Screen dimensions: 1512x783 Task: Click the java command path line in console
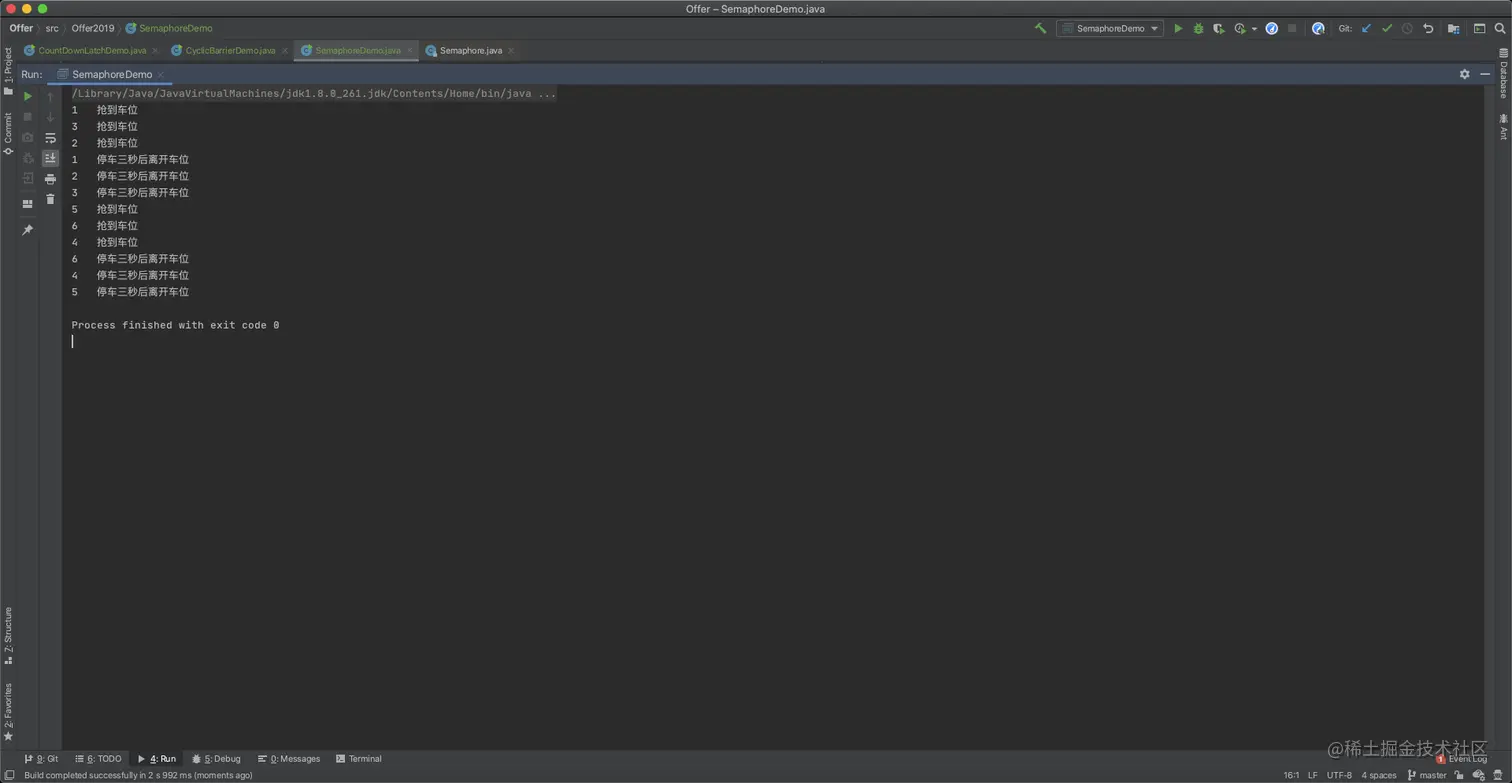(x=314, y=94)
